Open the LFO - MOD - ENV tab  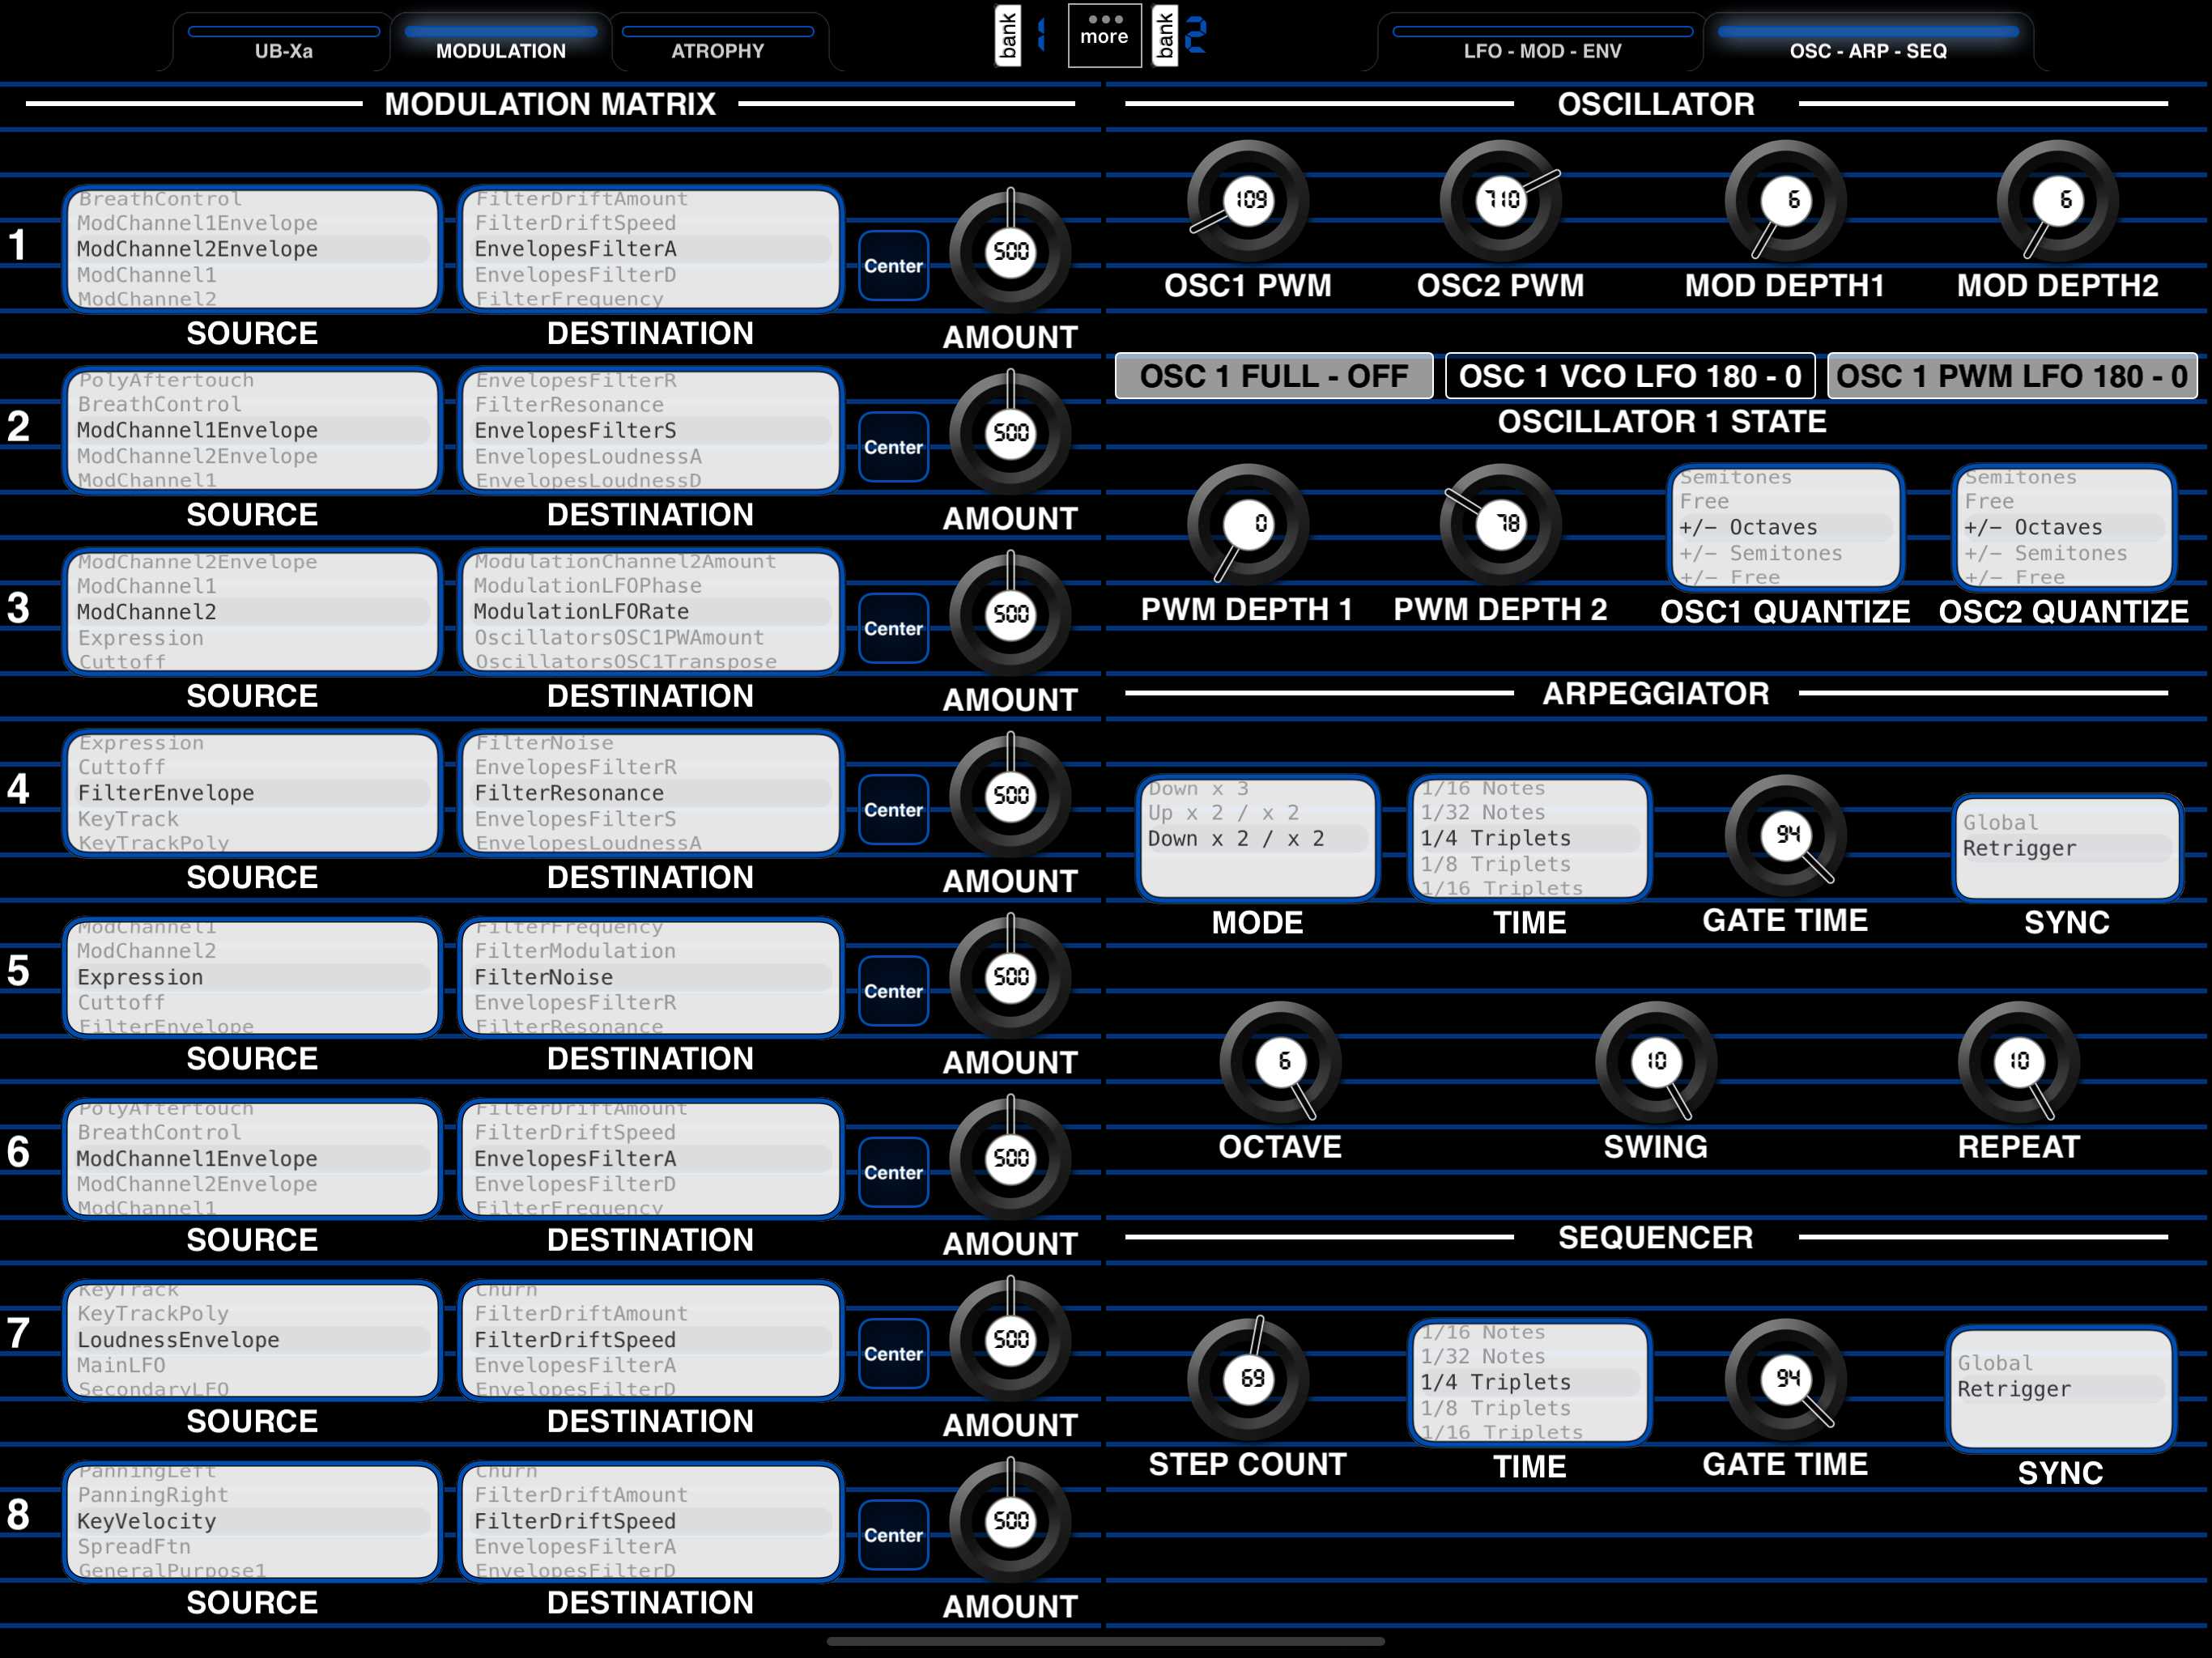pyautogui.click(x=1542, y=42)
